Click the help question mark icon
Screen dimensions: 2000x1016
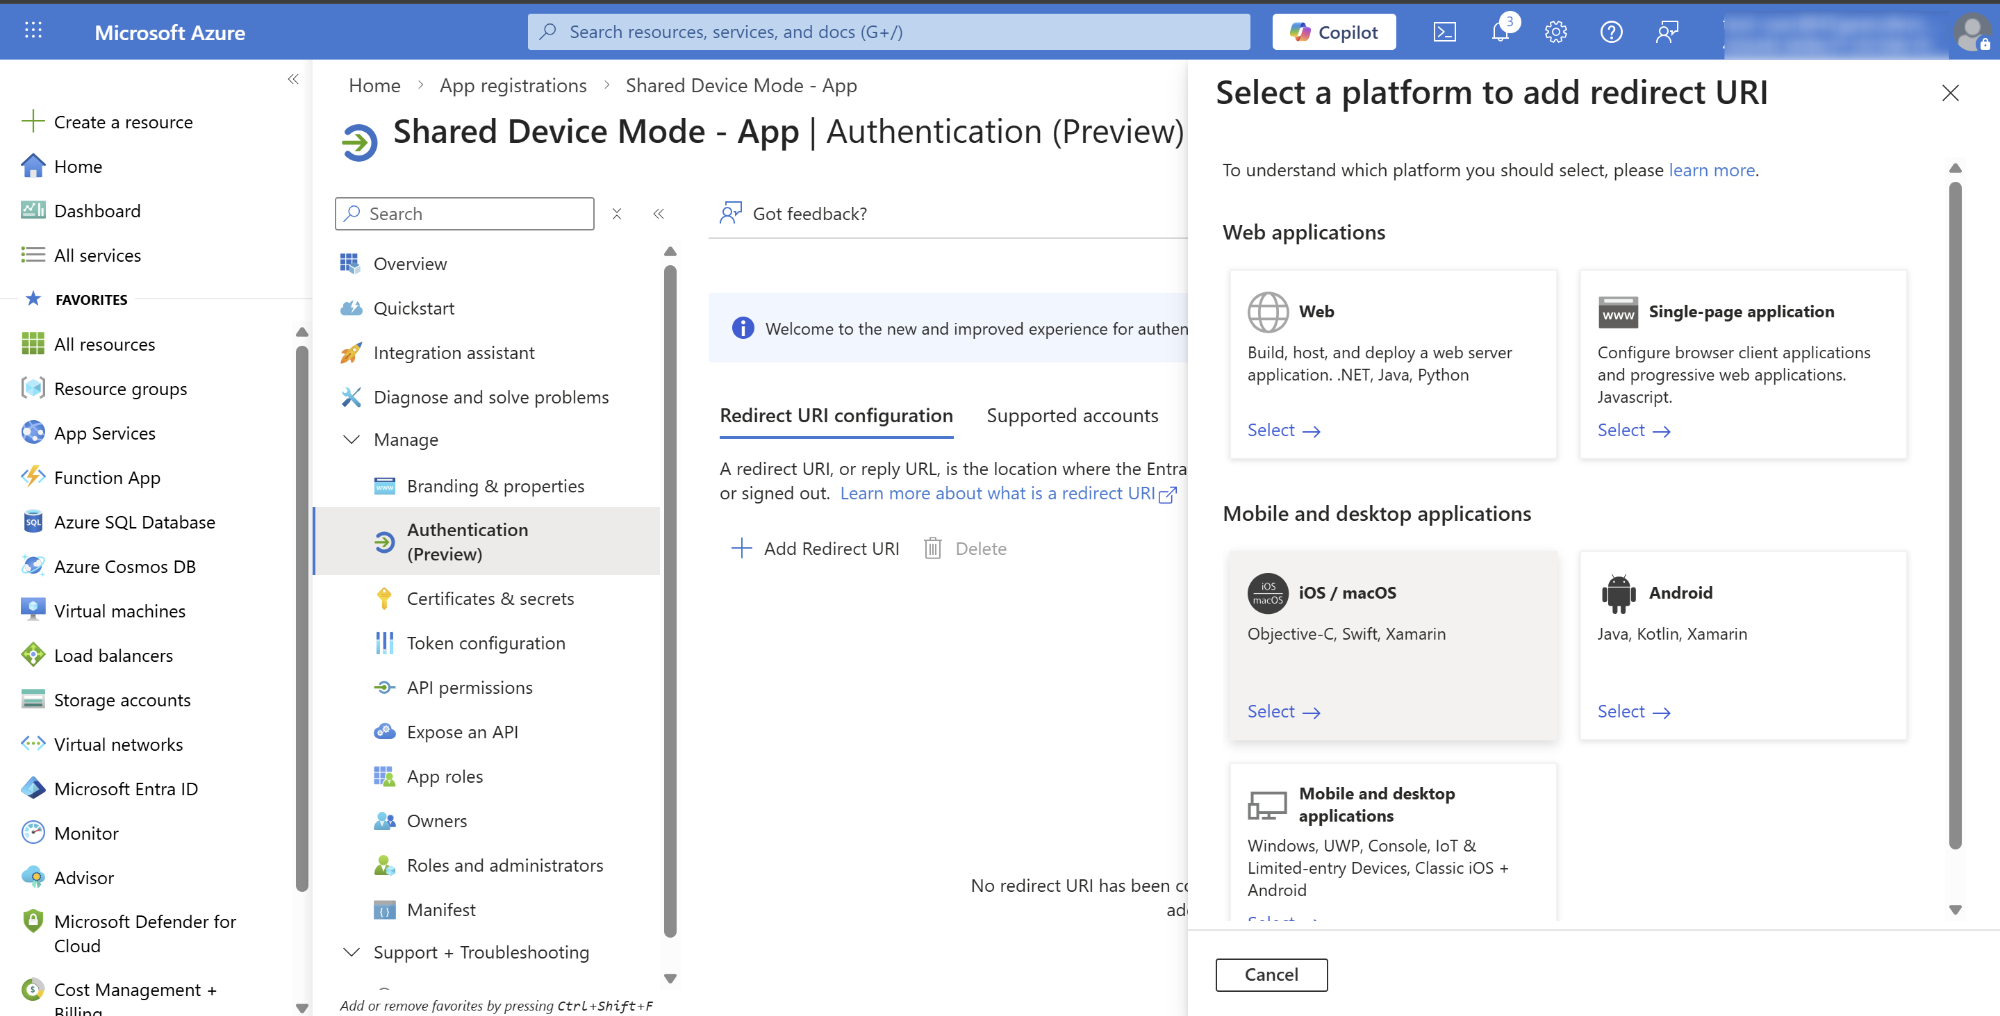1611,32
